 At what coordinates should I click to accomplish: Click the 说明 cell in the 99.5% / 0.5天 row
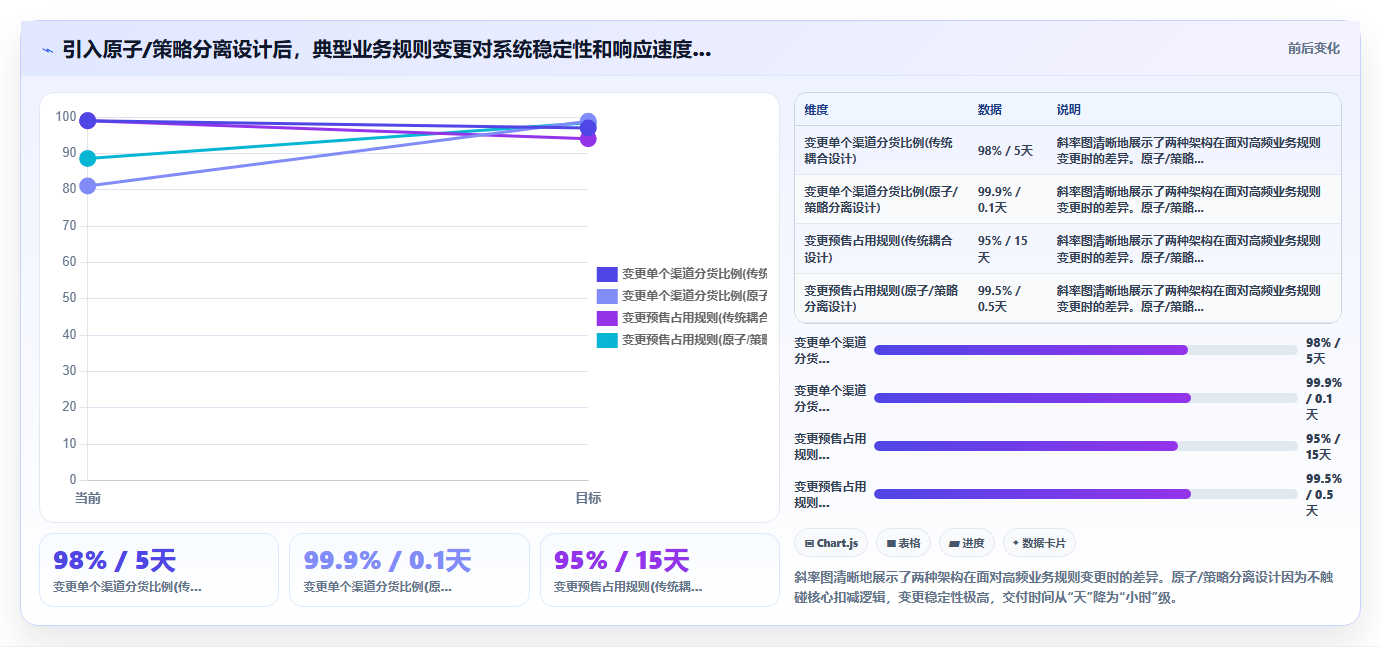pos(1193,298)
